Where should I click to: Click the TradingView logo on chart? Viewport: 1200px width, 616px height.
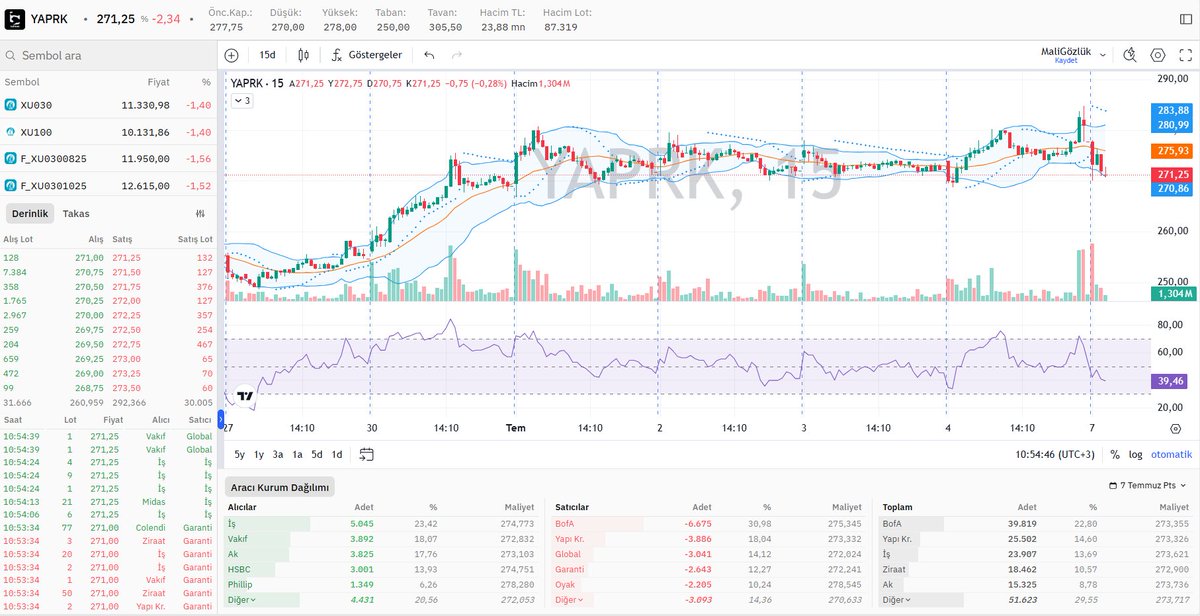tap(245, 395)
